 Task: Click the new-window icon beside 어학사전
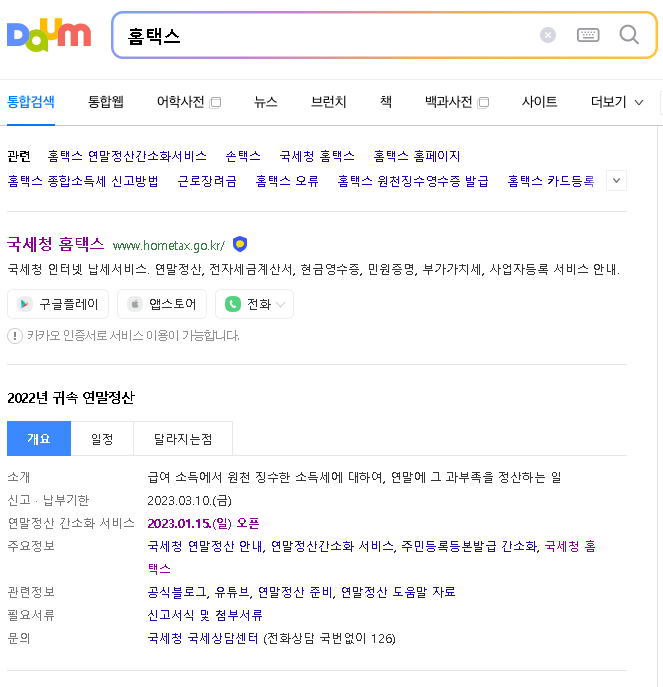point(215,103)
